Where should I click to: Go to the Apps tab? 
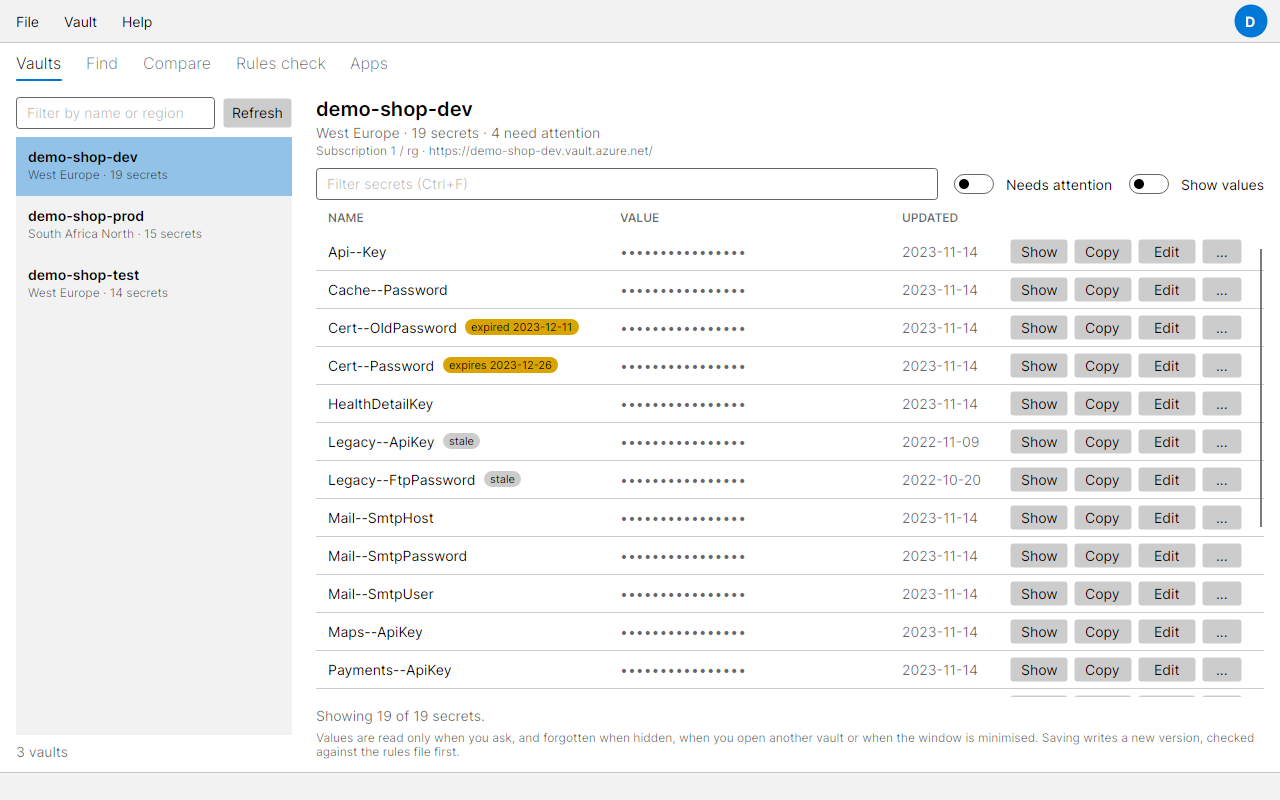[x=369, y=63]
